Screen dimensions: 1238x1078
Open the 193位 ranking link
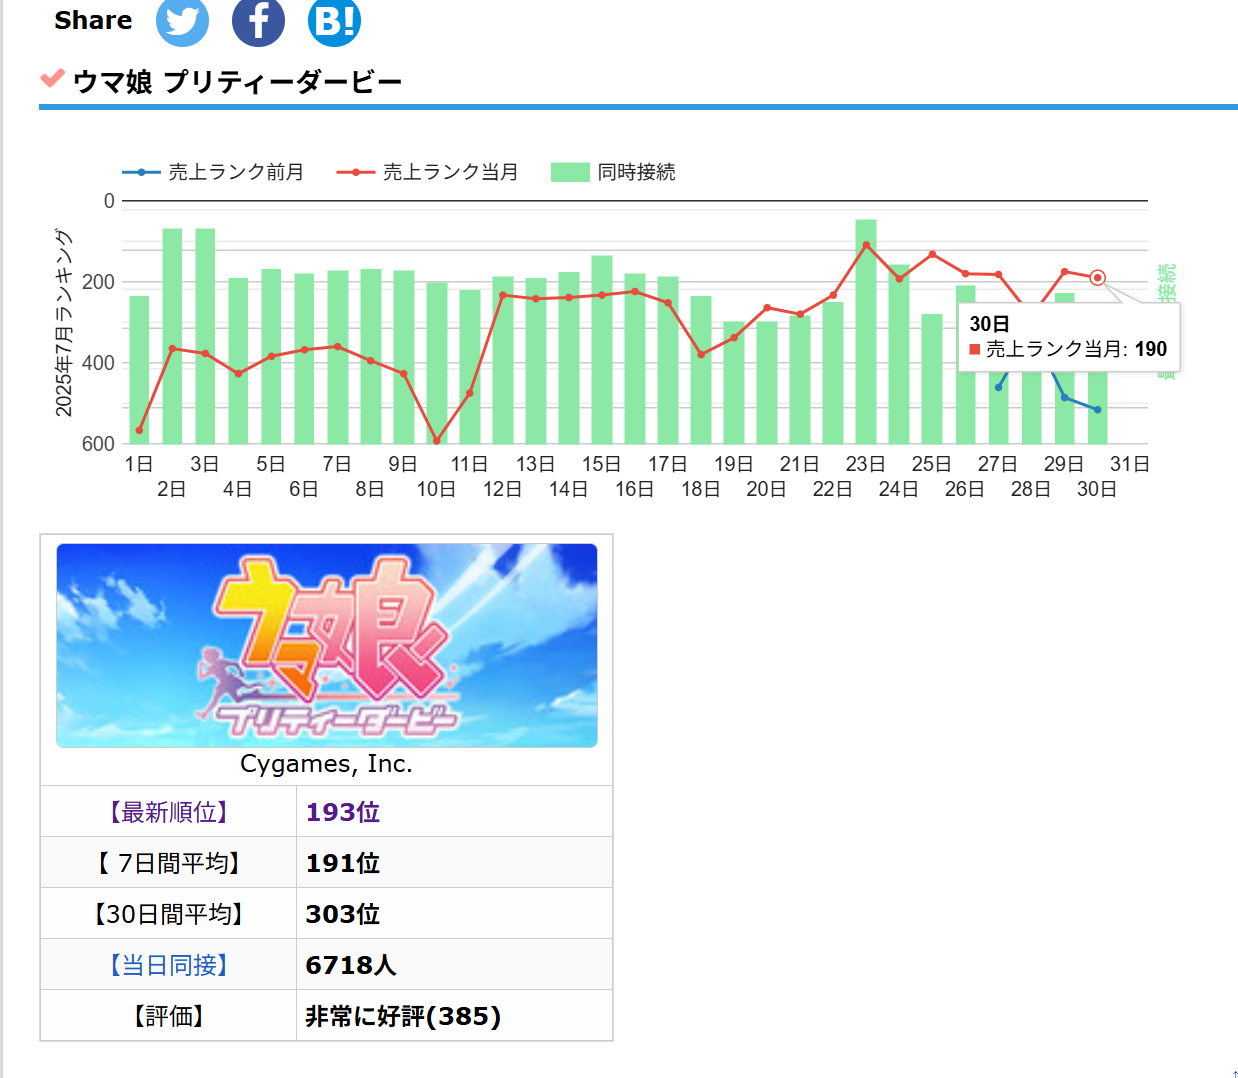343,812
